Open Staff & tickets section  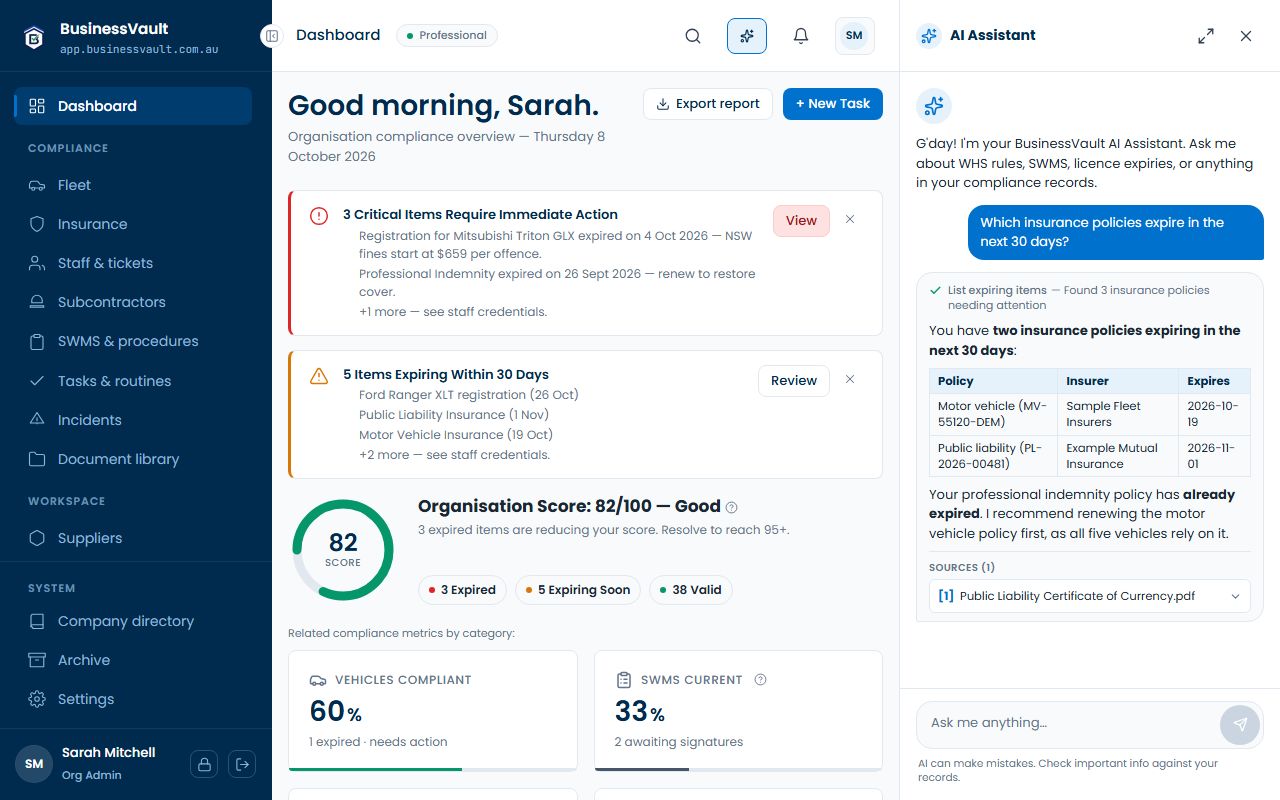click(x=133, y=263)
